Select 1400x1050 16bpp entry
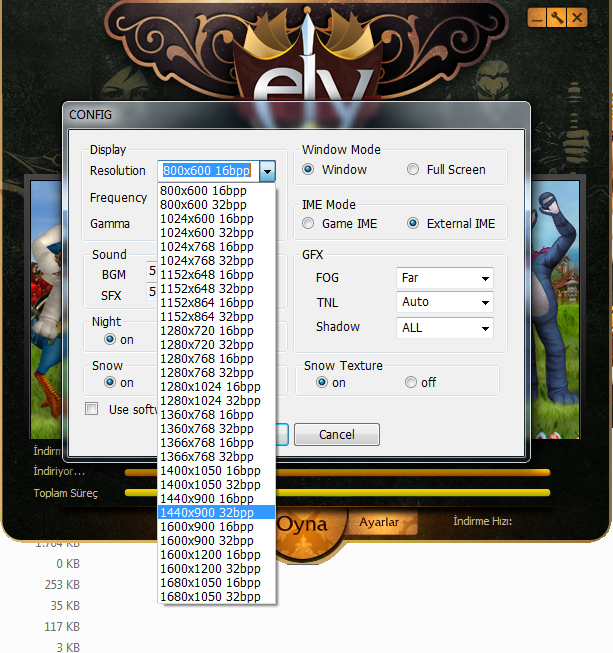The image size is (613, 653). click(217, 471)
